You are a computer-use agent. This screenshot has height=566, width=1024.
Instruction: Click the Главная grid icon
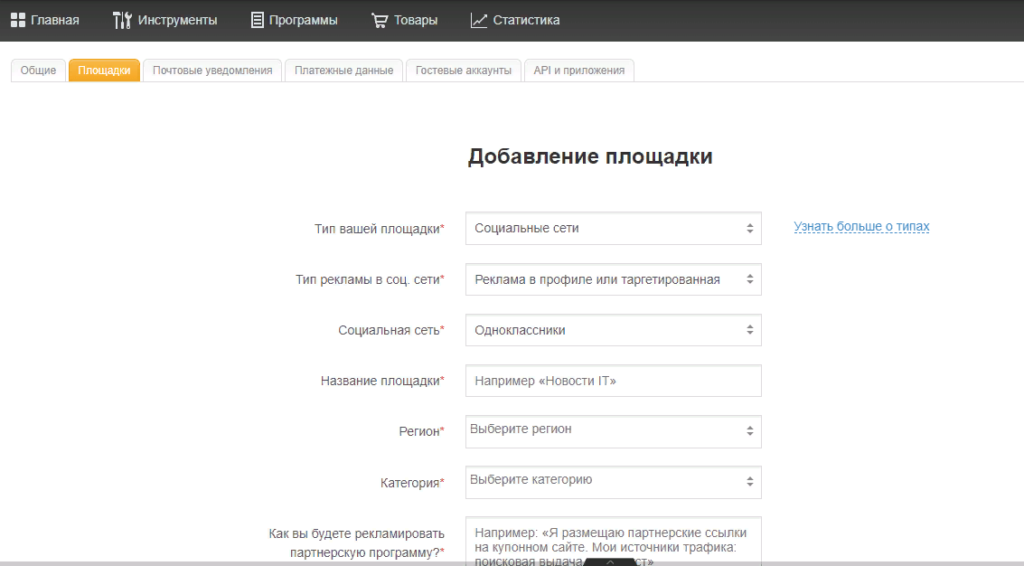[x=18, y=20]
